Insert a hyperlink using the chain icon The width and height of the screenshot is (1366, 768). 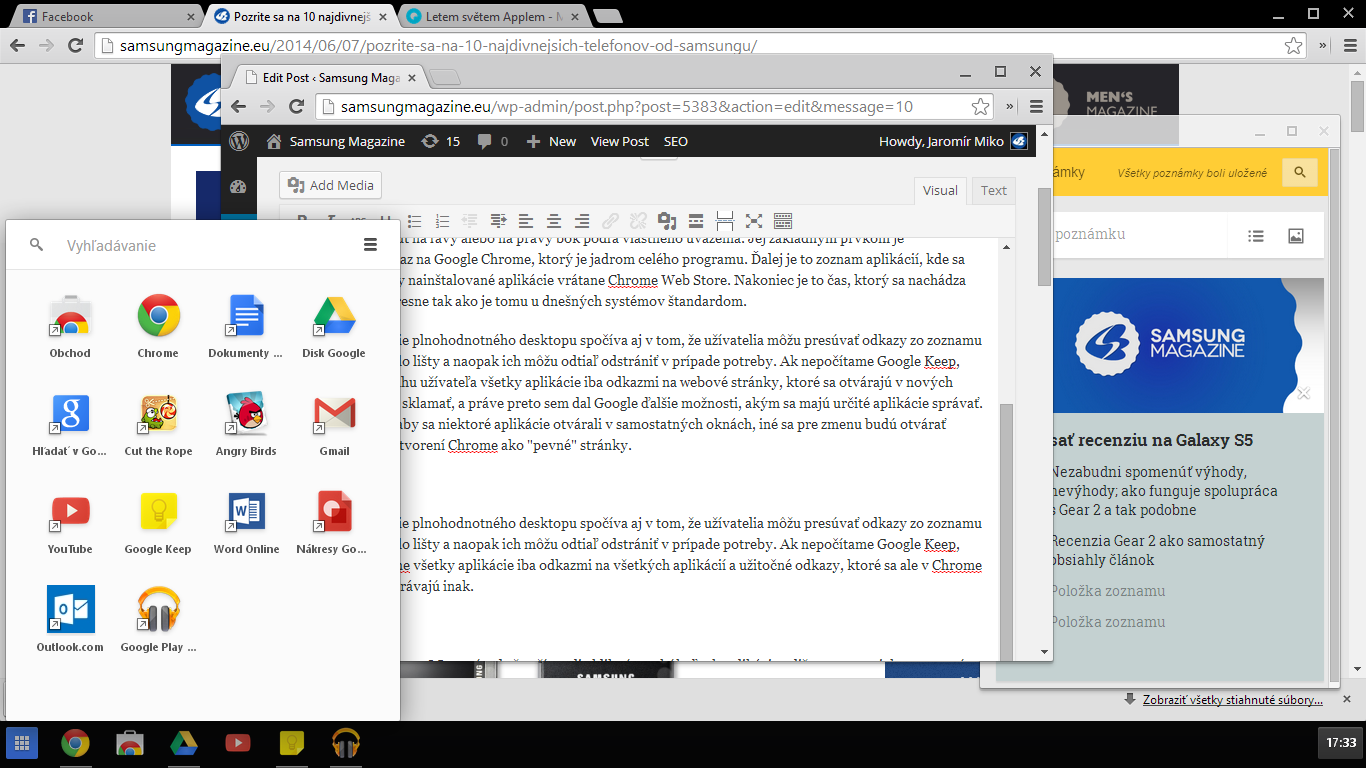click(x=609, y=221)
